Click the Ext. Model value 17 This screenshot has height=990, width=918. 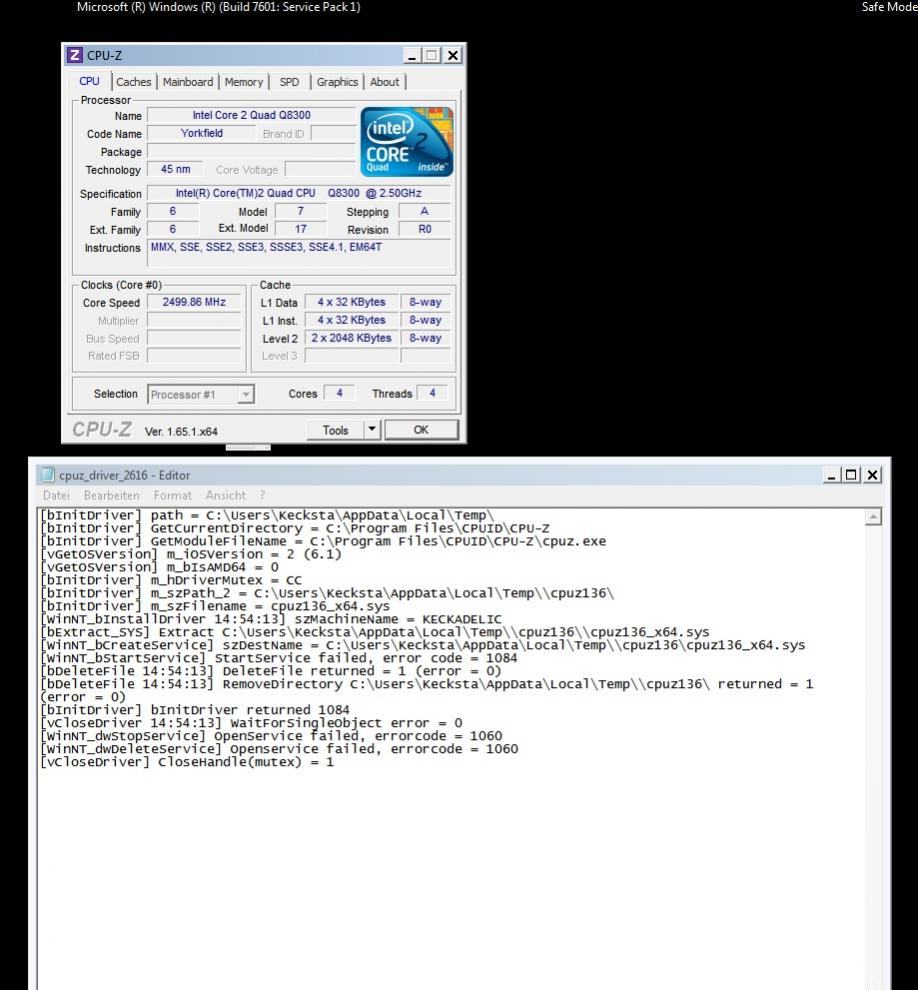pyautogui.click(x=301, y=229)
